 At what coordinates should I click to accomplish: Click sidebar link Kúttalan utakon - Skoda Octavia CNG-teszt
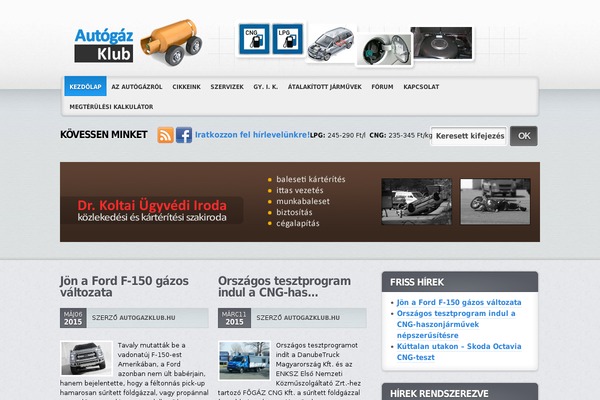click(x=459, y=352)
